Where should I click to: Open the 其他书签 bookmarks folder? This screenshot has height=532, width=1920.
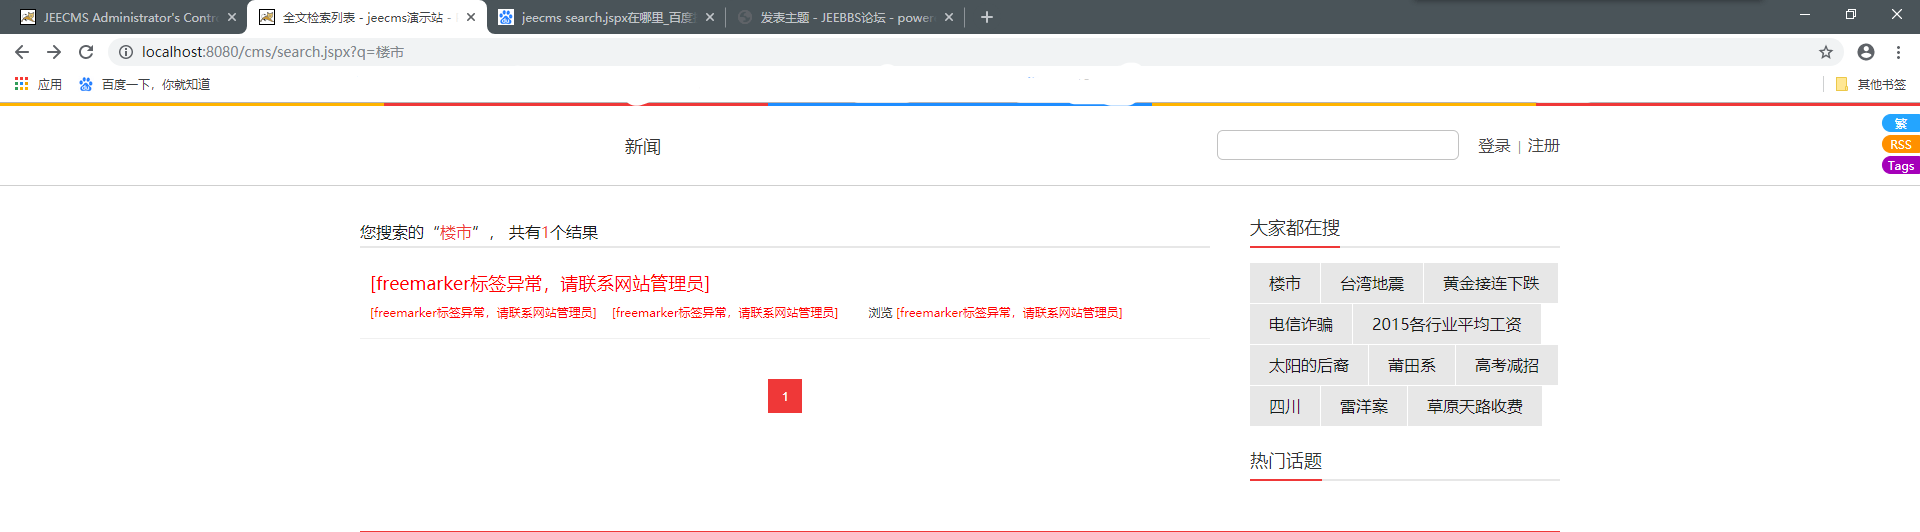(x=1871, y=84)
